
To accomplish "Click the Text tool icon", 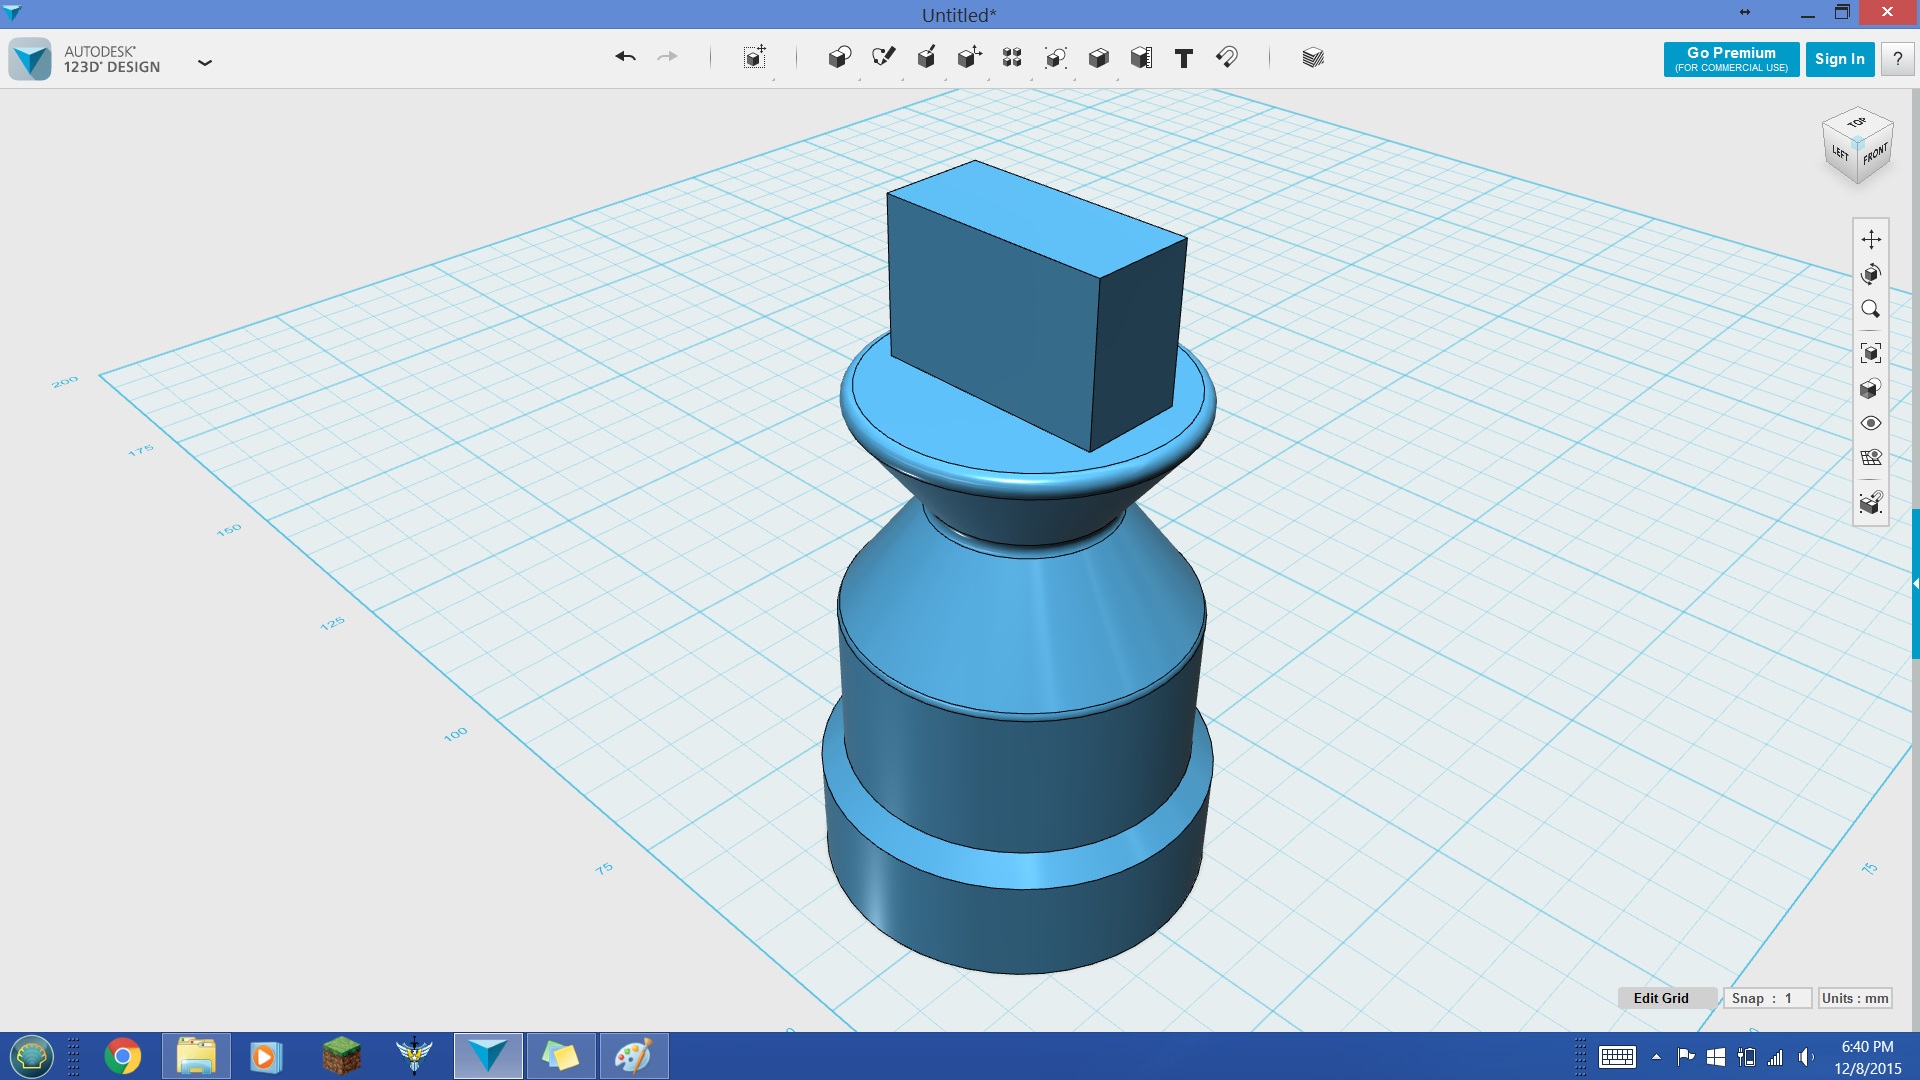I will [x=1183, y=58].
